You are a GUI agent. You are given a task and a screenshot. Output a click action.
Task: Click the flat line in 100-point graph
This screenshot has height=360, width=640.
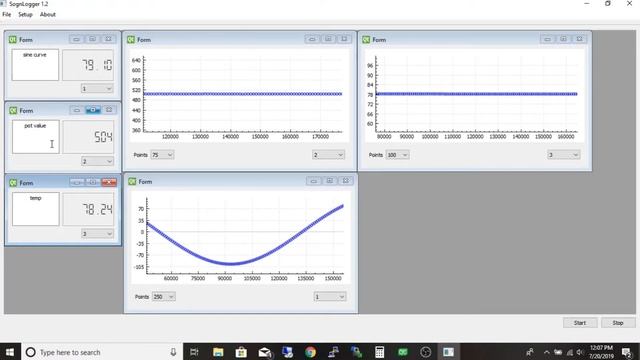click(x=476, y=94)
